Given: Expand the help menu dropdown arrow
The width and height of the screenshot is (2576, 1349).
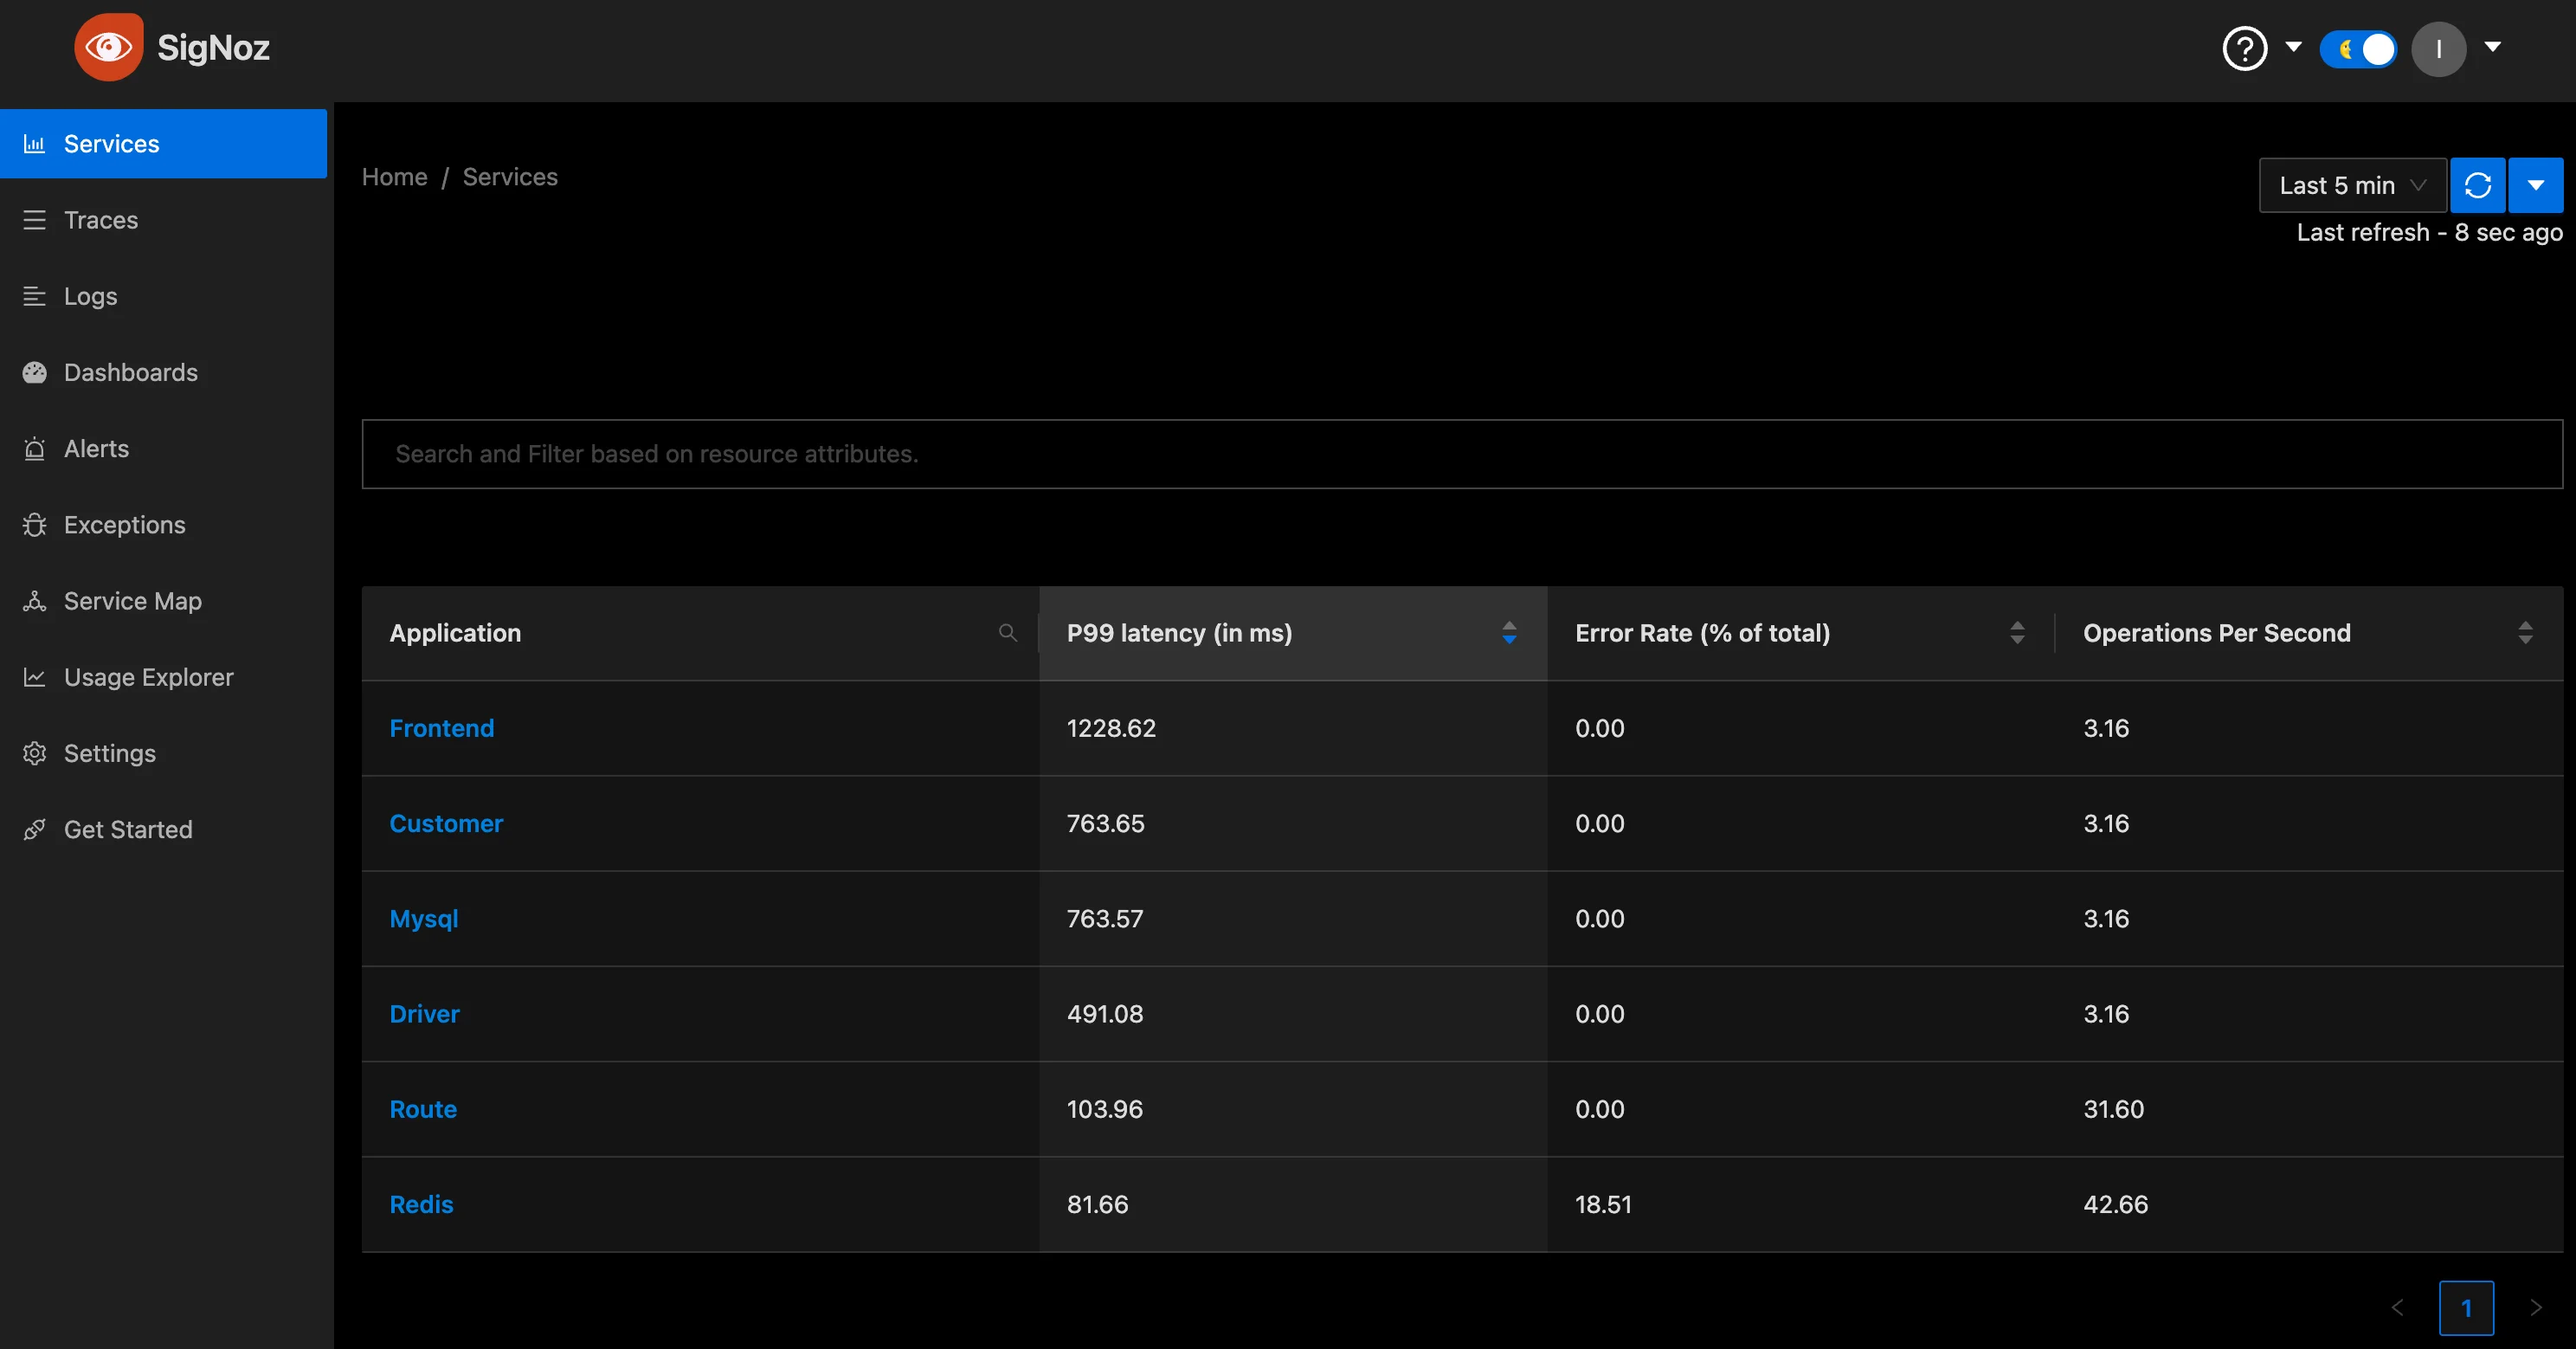Looking at the screenshot, I should point(2293,47).
